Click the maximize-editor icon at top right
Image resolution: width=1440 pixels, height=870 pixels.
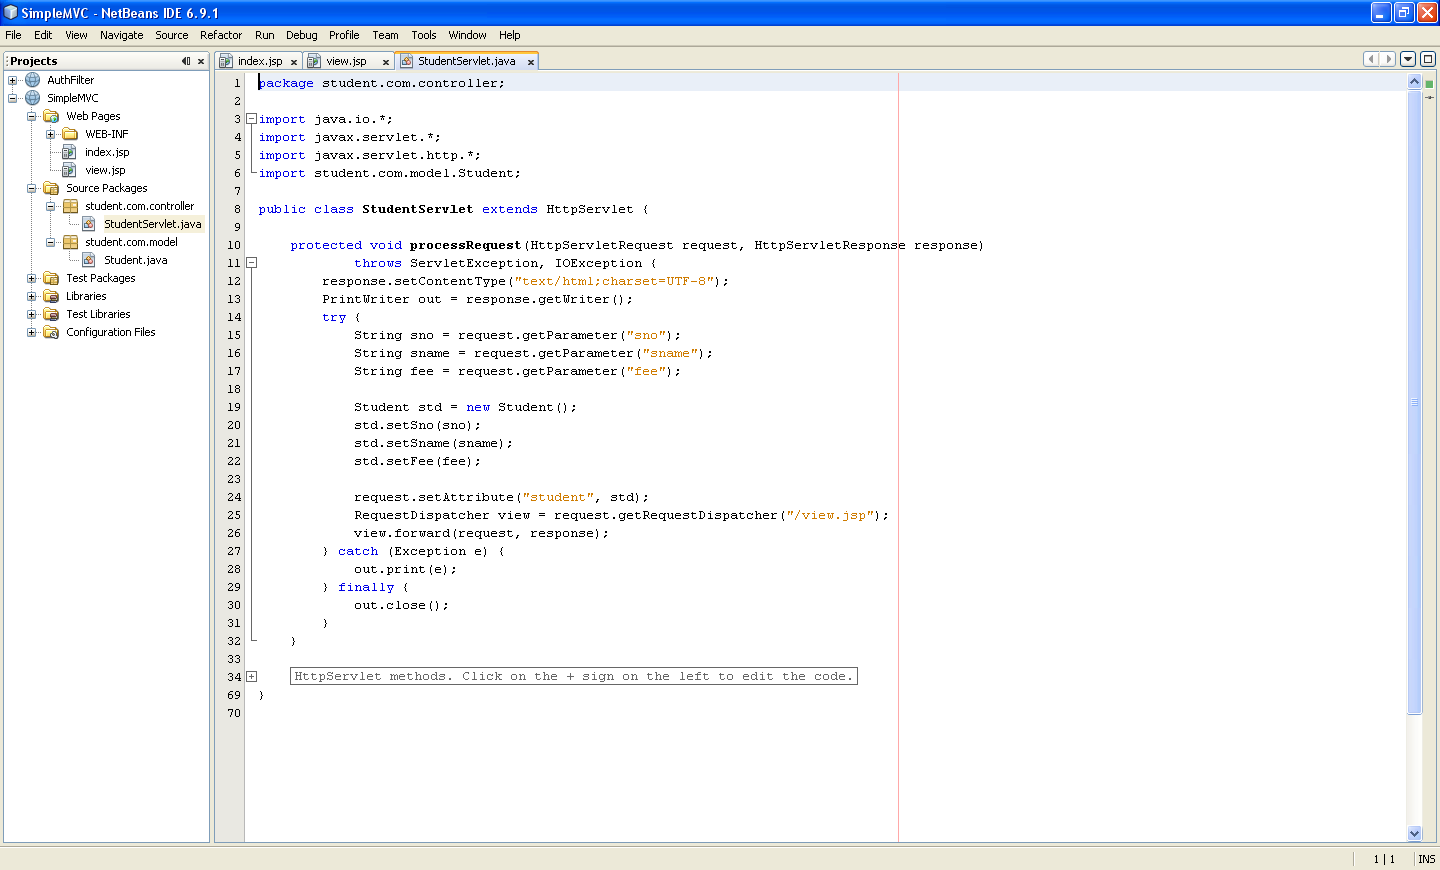pyautogui.click(x=1428, y=59)
